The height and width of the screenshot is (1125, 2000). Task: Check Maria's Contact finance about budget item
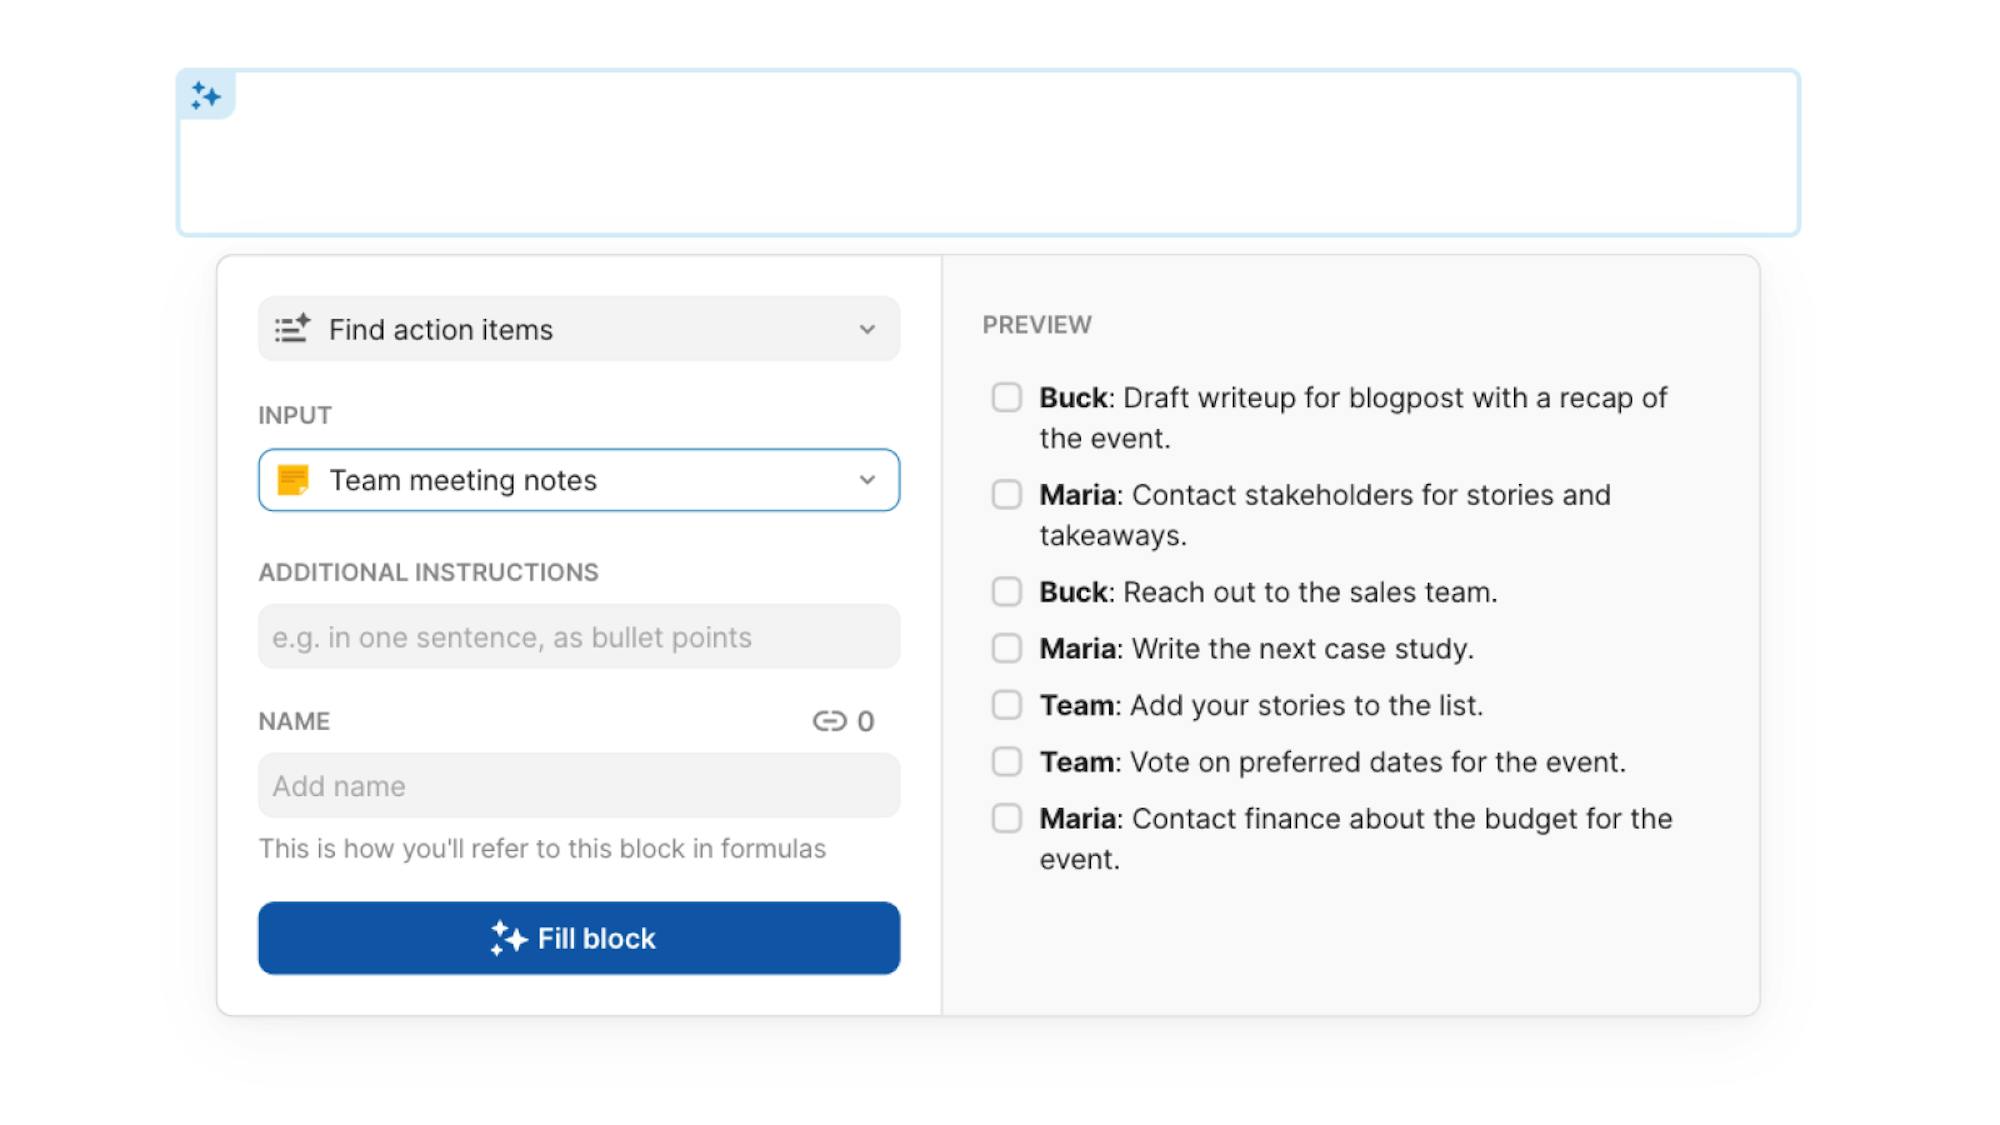tap(1006, 818)
